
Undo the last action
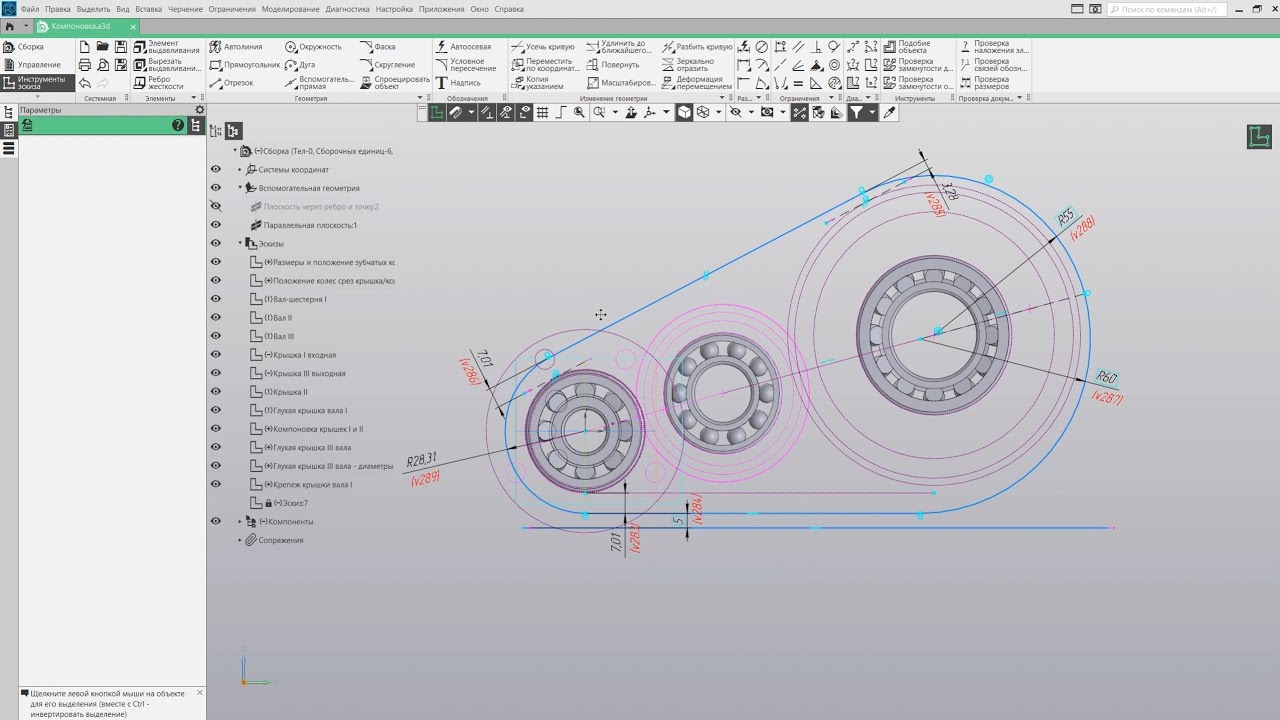pyautogui.click(x=85, y=83)
